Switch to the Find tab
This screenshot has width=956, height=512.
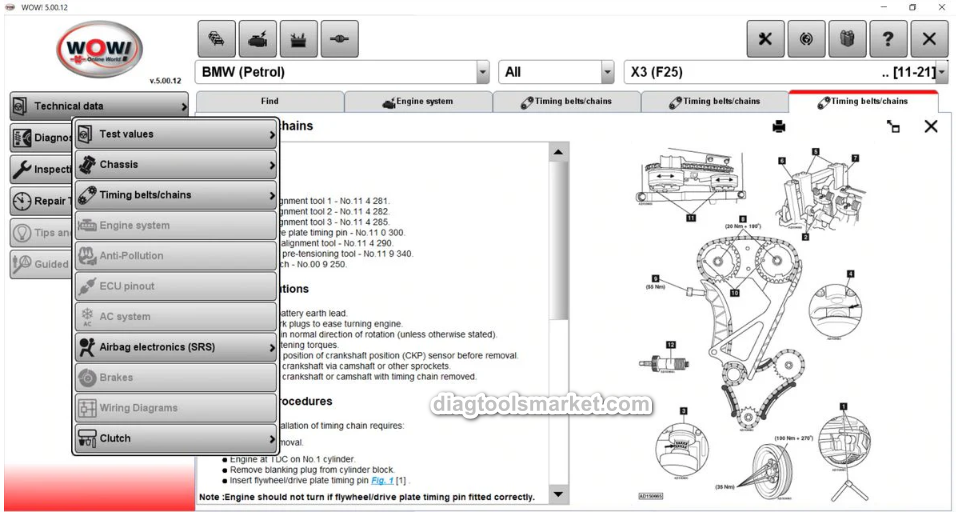(270, 101)
